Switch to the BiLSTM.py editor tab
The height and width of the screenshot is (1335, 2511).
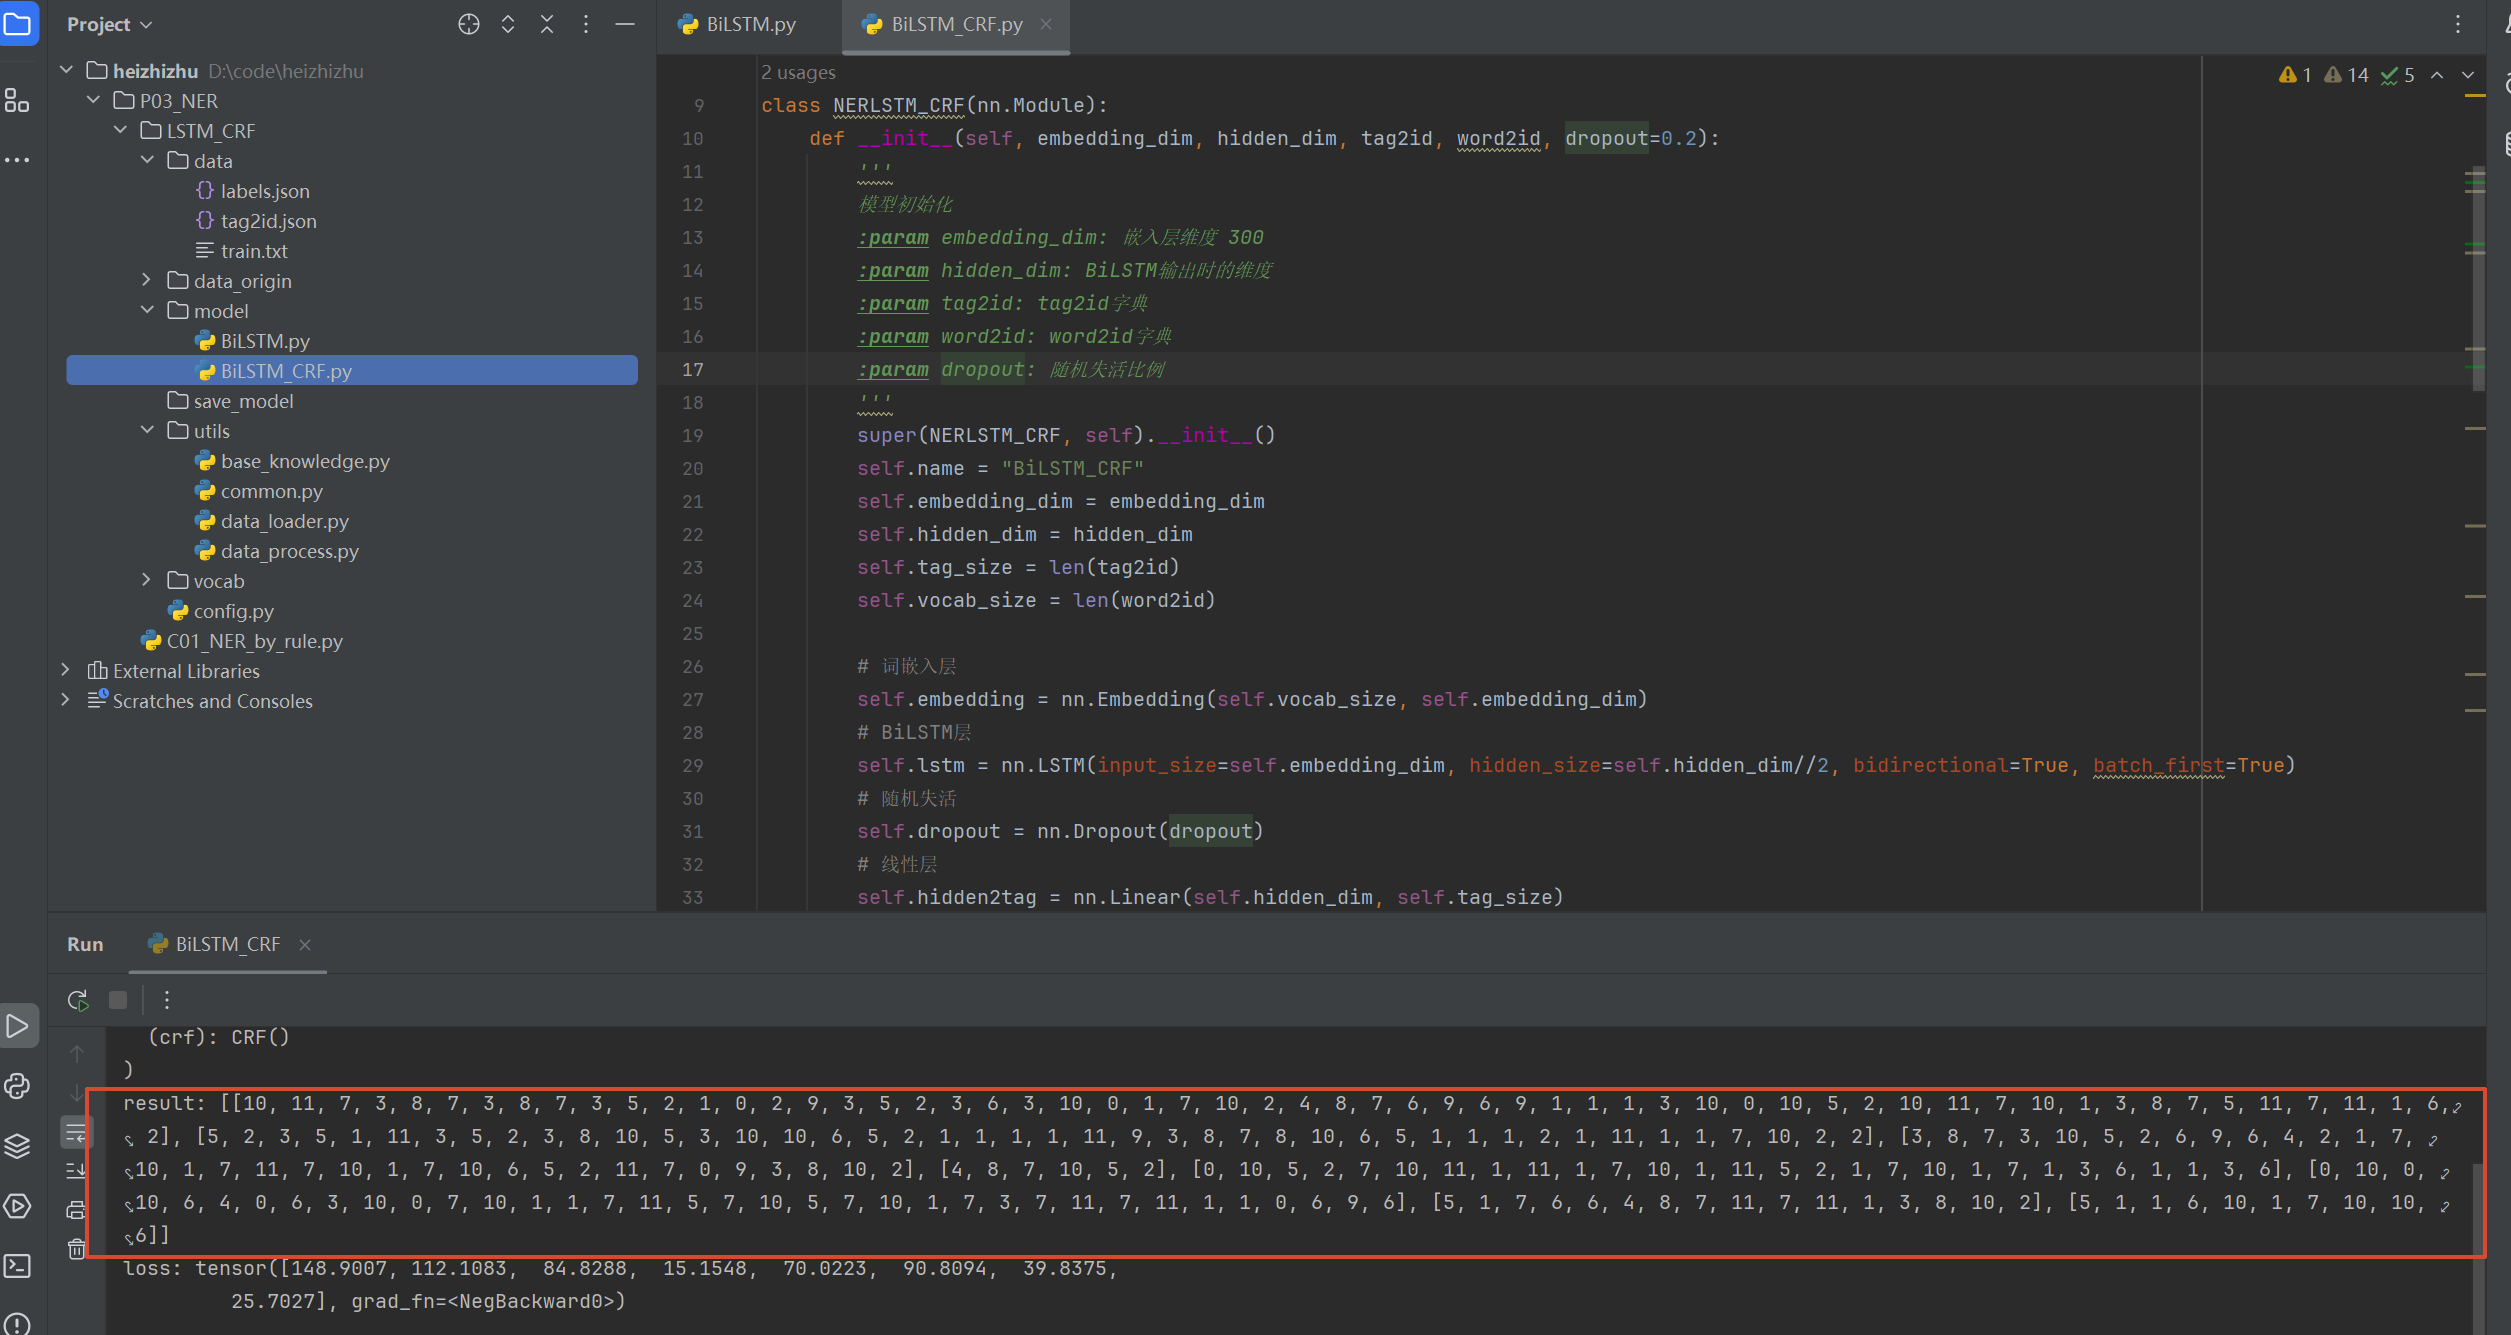click(x=738, y=24)
